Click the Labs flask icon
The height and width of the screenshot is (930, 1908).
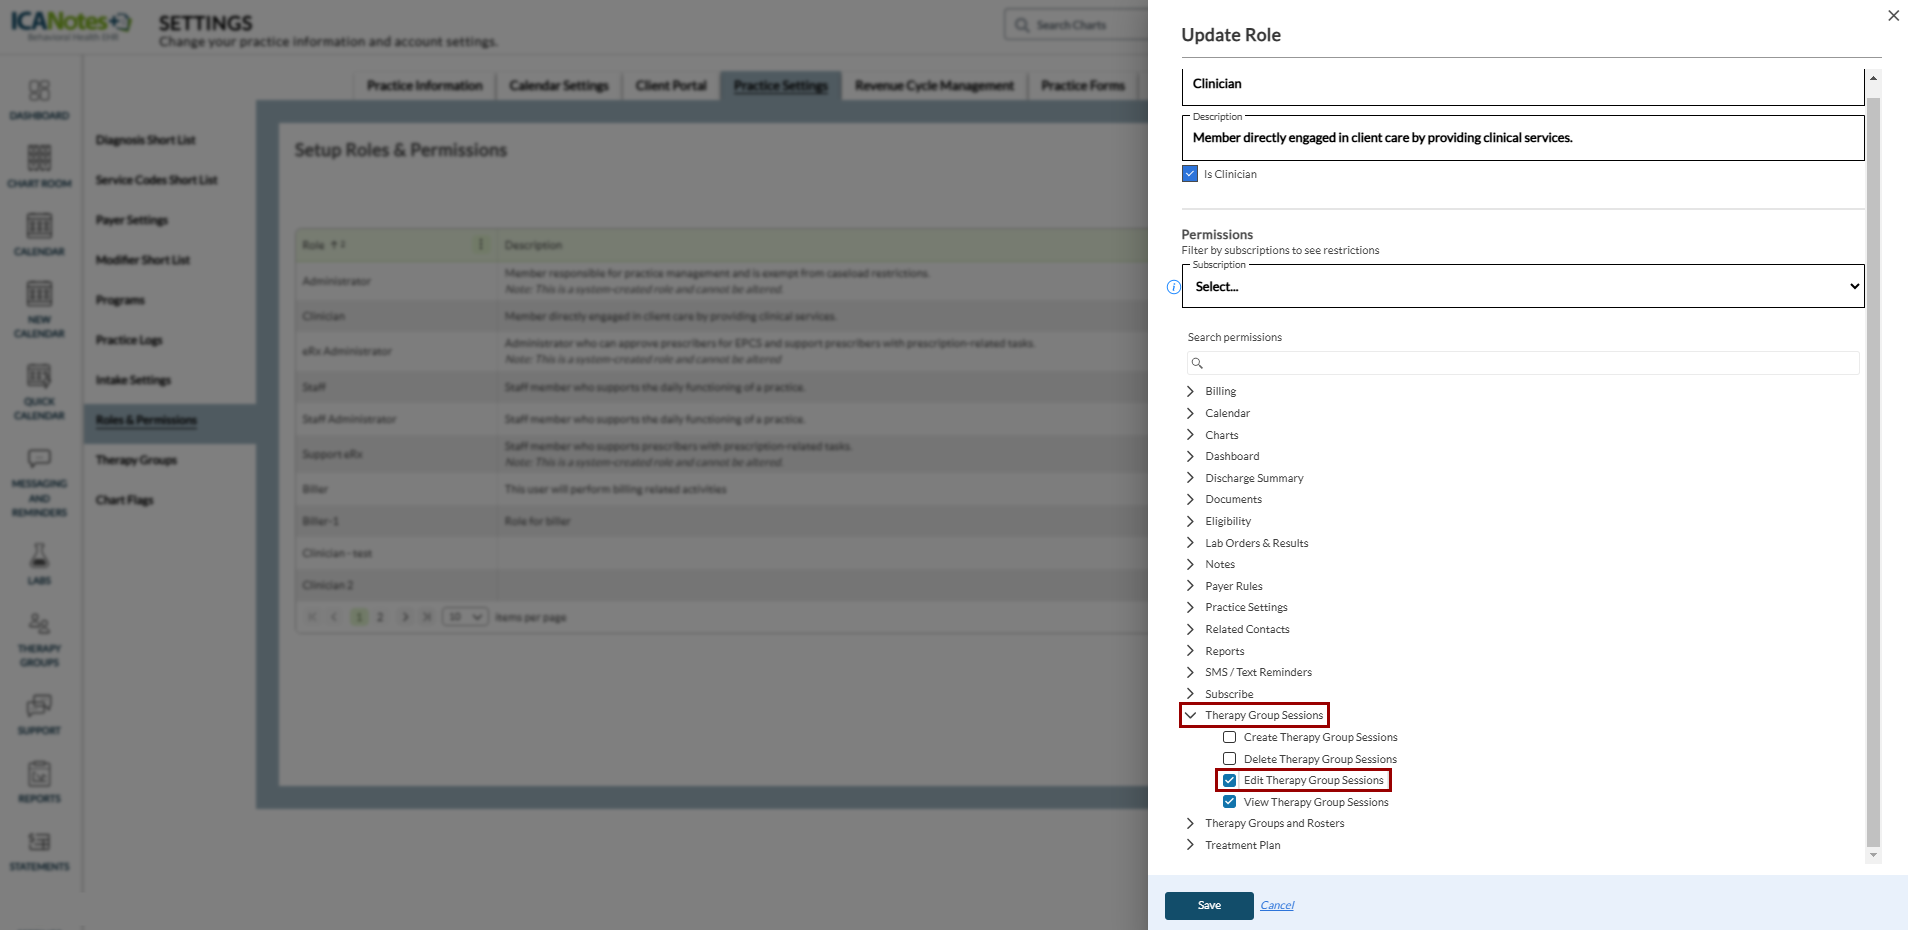39,556
